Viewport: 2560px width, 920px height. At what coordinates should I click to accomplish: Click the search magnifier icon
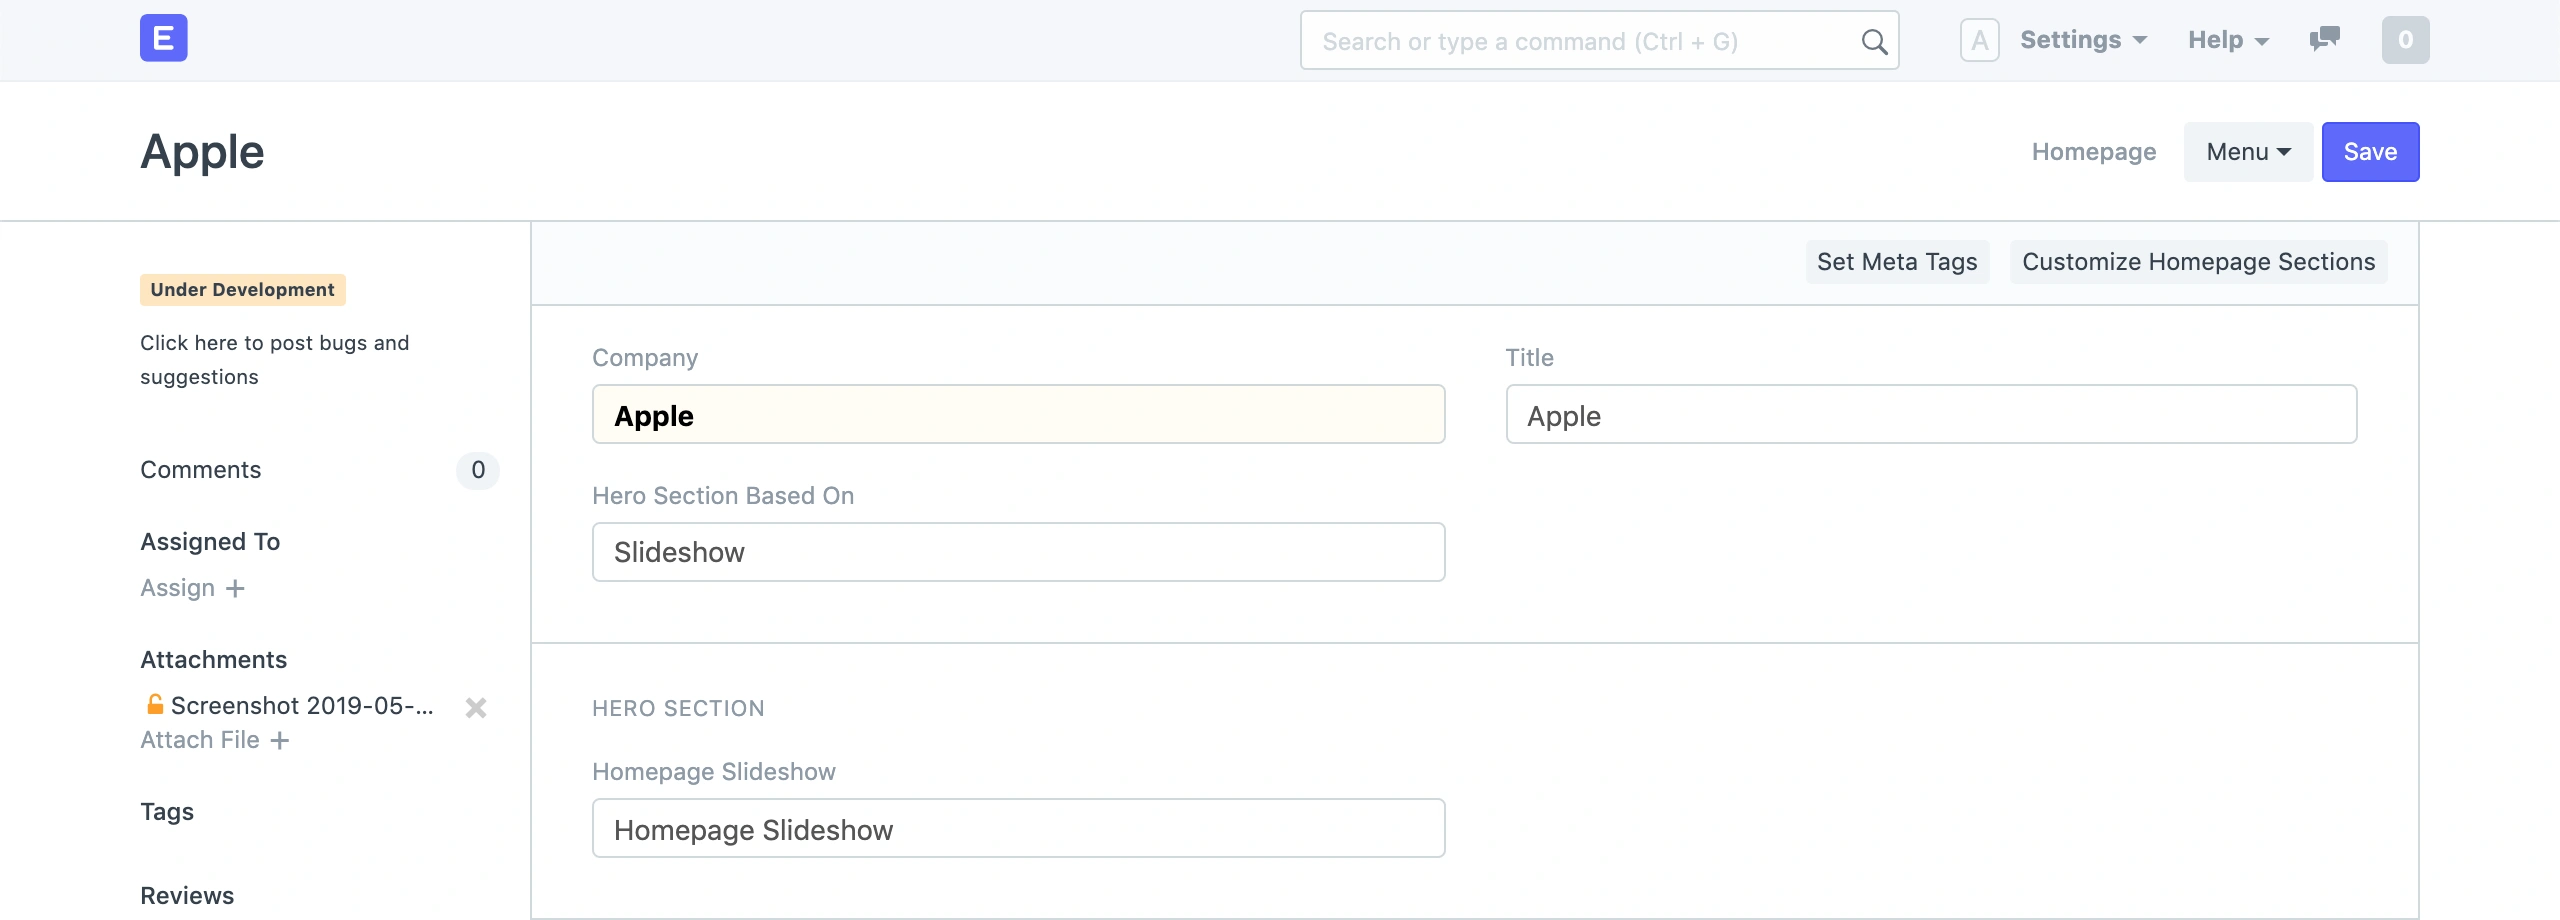1874,42
